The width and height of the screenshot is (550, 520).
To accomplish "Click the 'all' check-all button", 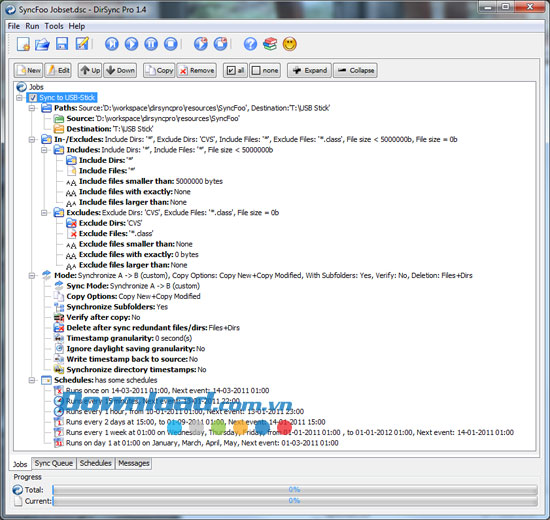I will [x=235, y=71].
